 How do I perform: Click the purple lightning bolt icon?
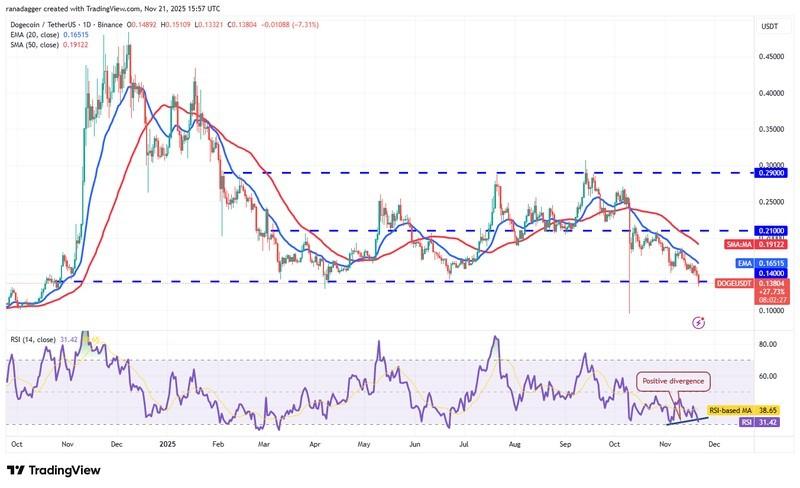coord(698,323)
